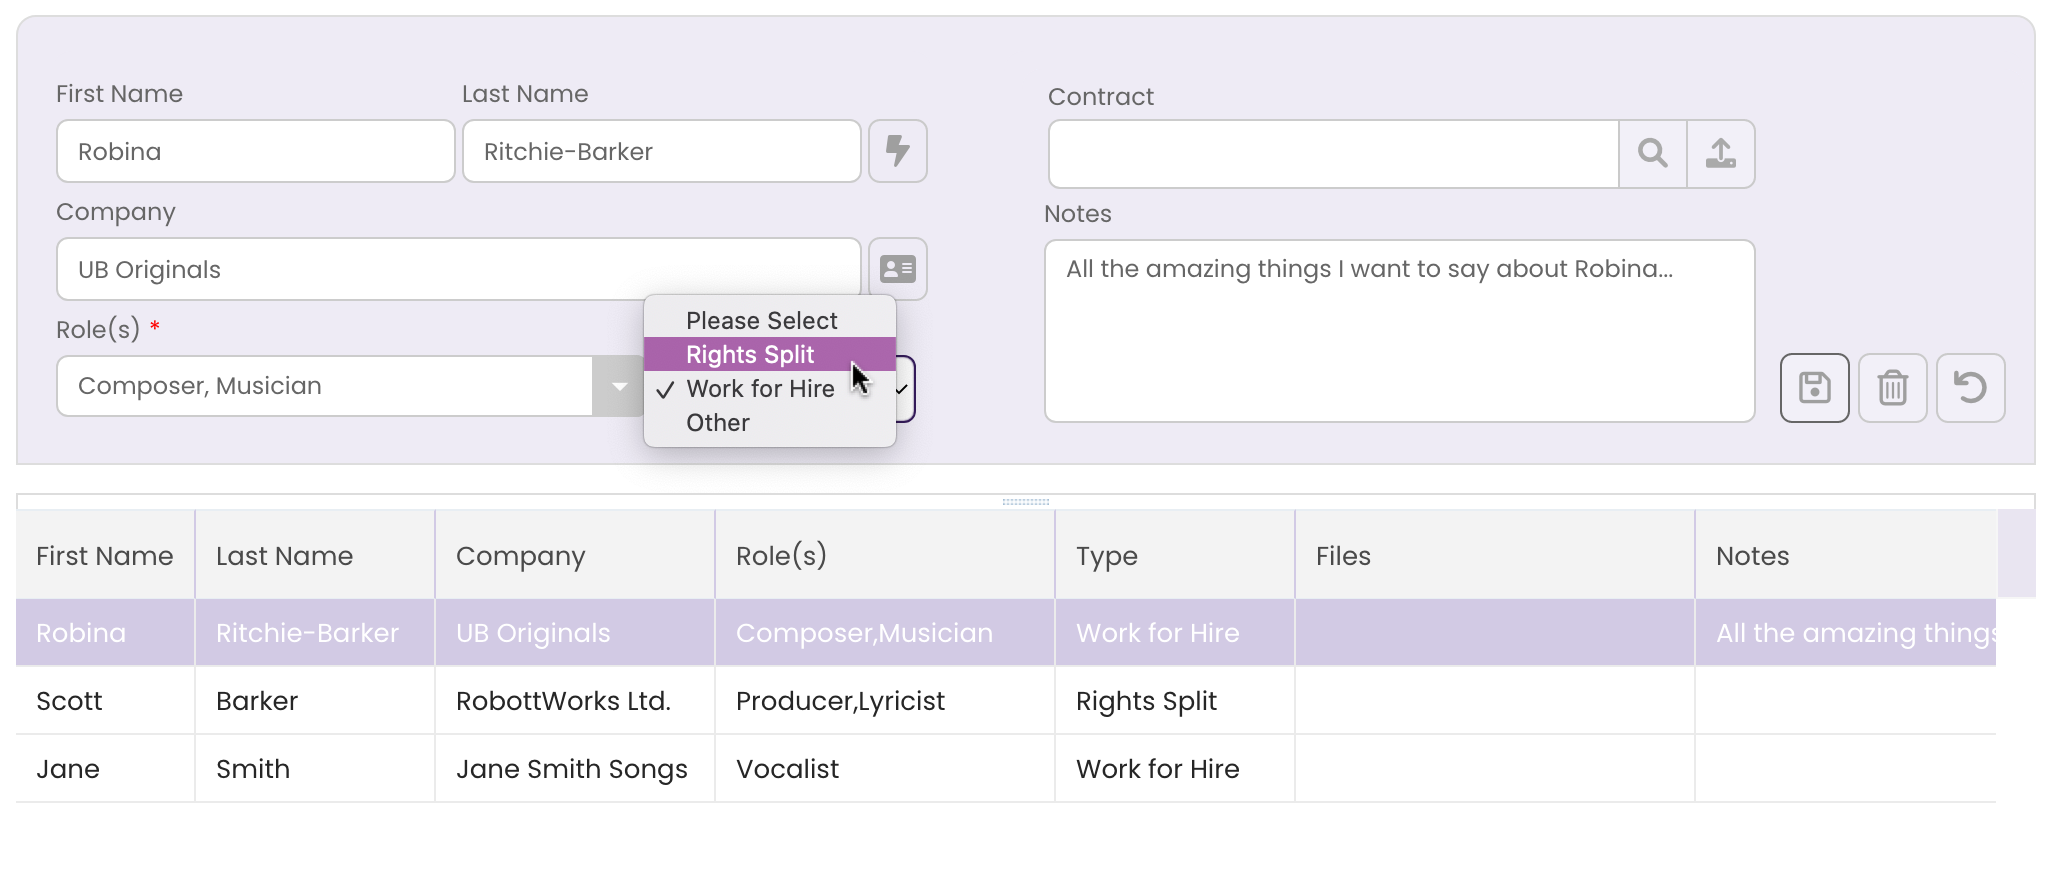2059x882 pixels.
Task: Click the 'Vocalist' role cell
Action: [x=885, y=769]
